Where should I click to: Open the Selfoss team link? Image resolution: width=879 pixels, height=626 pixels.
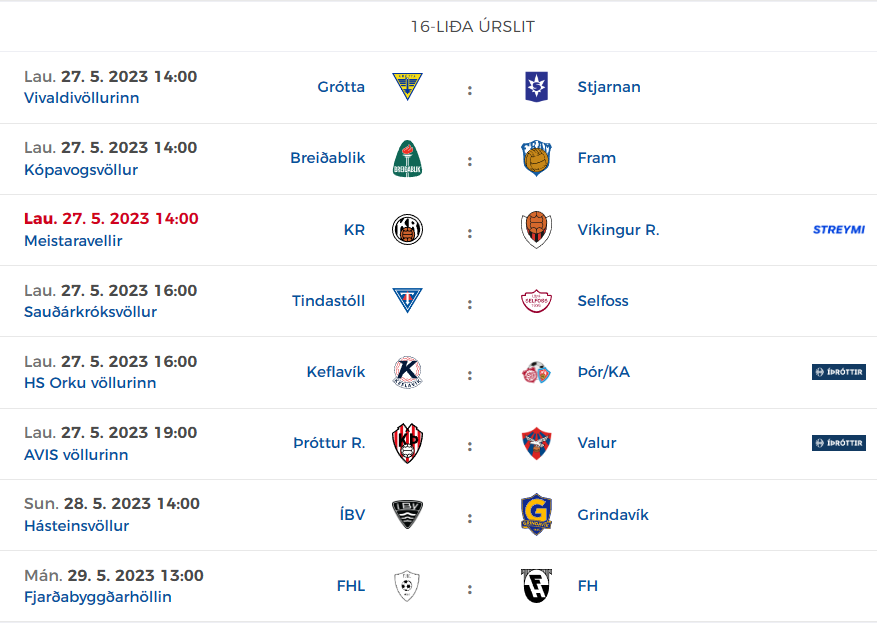[603, 301]
